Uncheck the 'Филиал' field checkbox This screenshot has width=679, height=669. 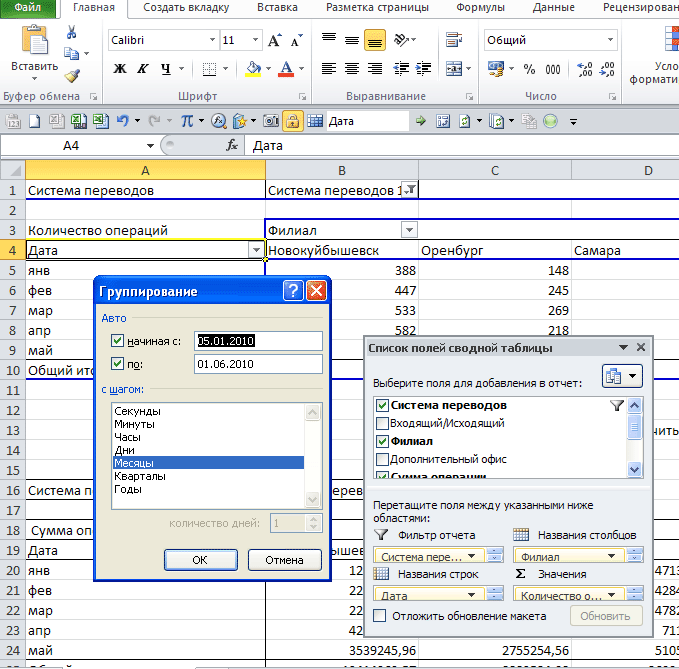click(x=382, y=441)
